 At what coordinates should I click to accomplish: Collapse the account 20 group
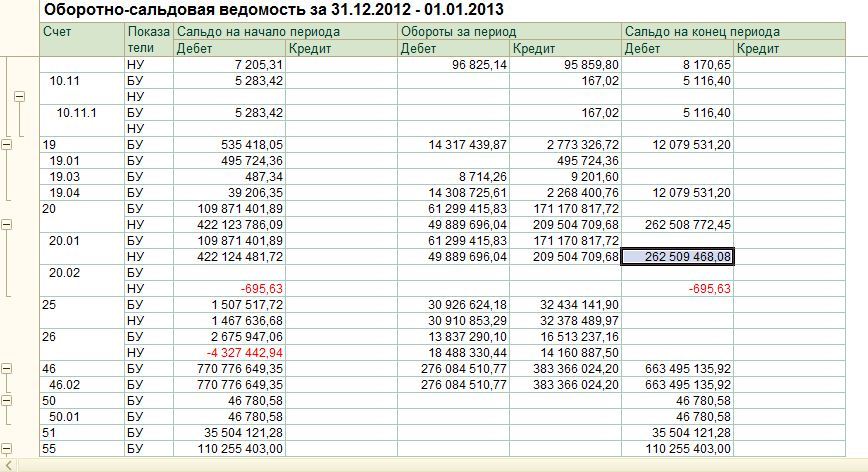tap(7, 225)
